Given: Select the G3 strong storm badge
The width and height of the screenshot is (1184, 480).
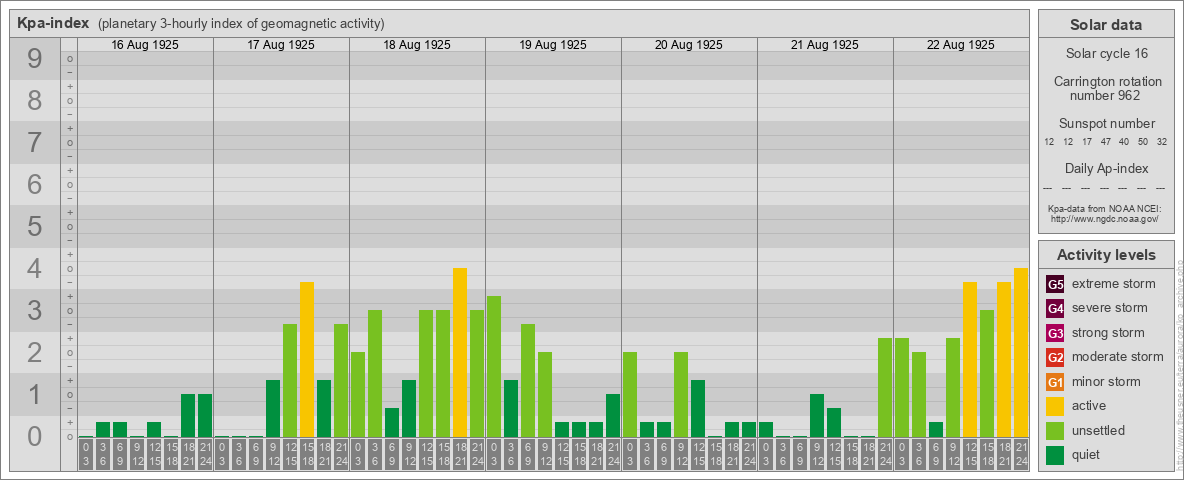Looking at the screenshot, I should pos(1055,333).
